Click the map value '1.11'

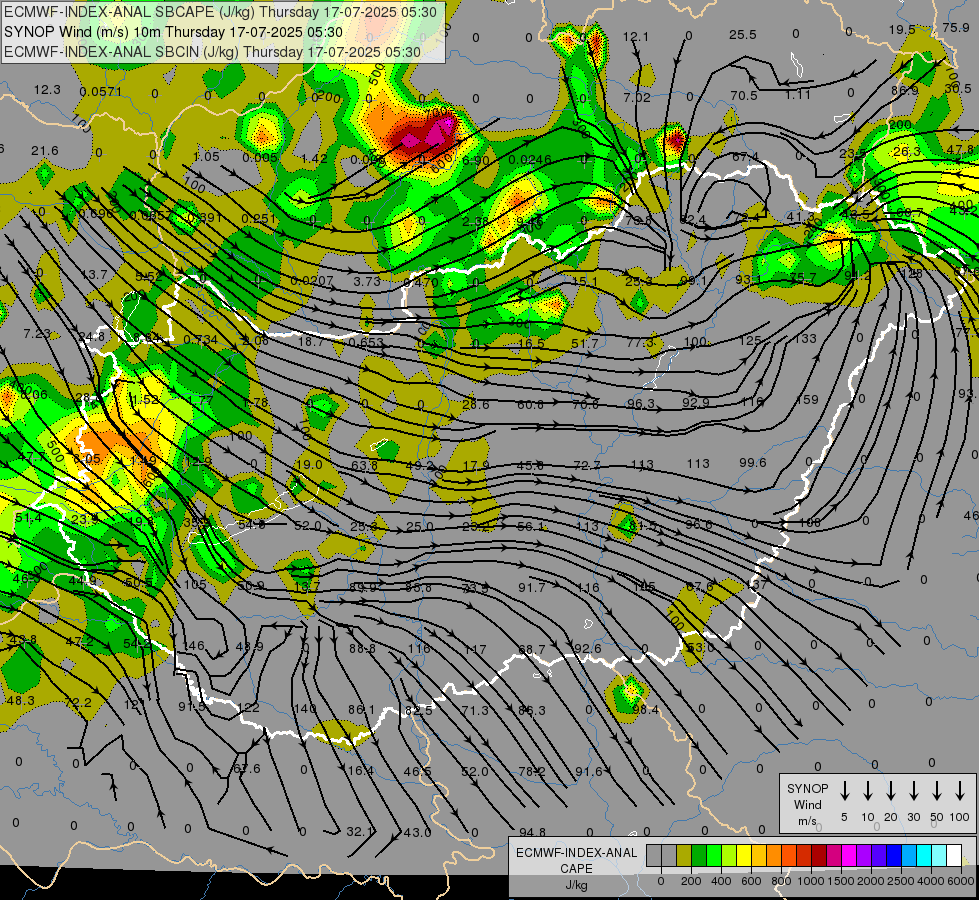[x=797, y=94]
